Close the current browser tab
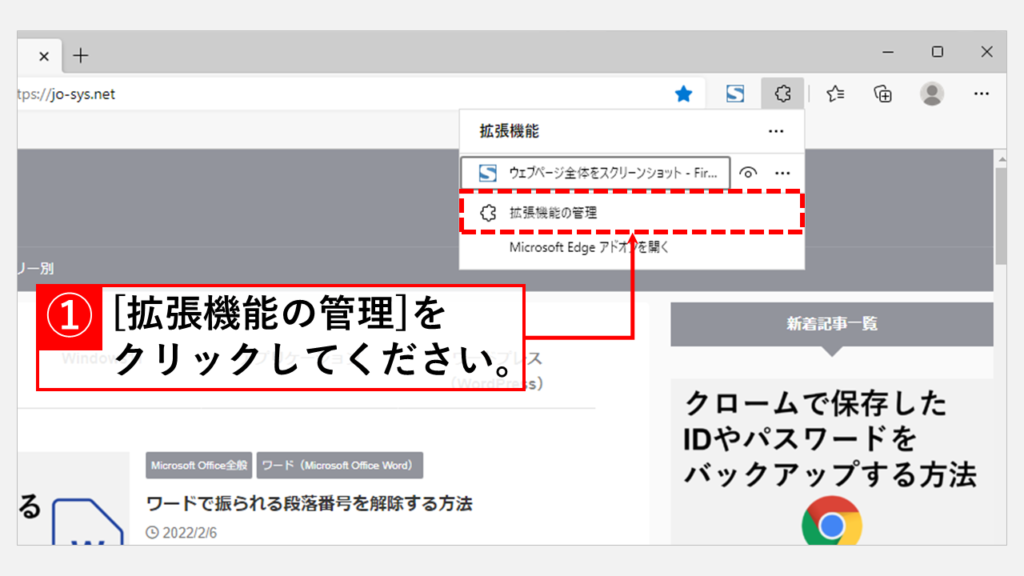1024x576 pixels. tap(44, 56)
